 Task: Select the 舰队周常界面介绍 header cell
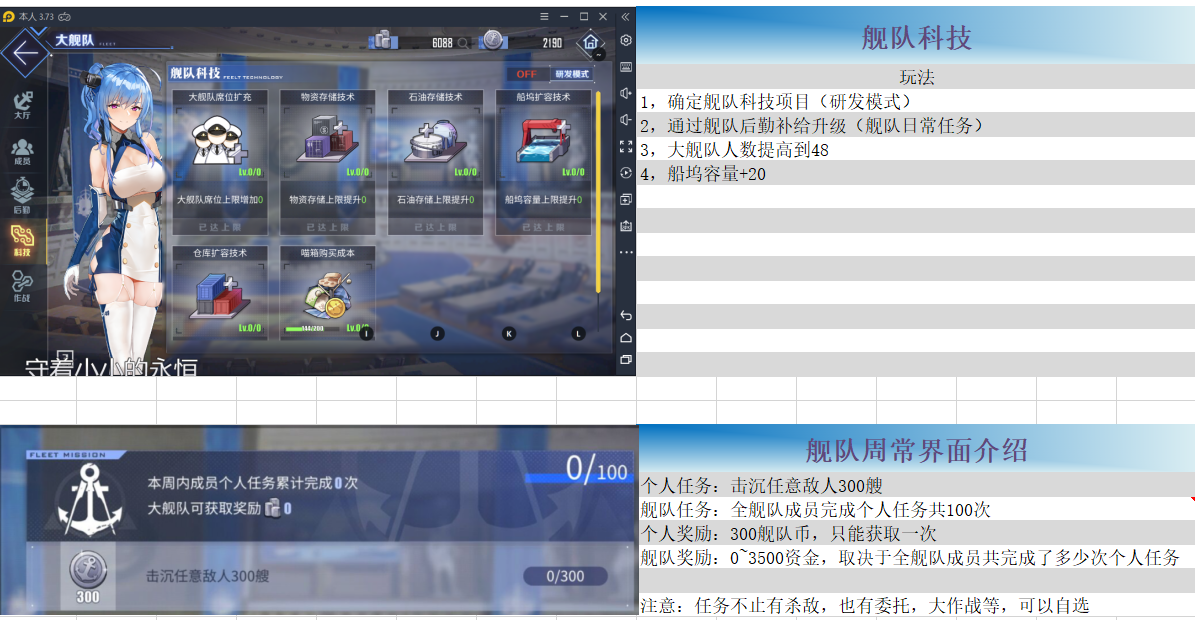point(915,449)
